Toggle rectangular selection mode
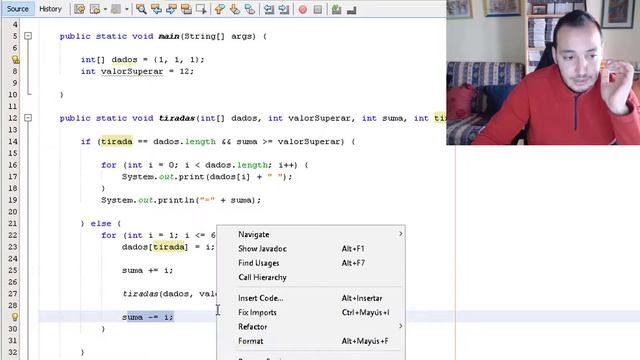Image resolution: width=640 pixels, height=360 pixels. (202, 9)
